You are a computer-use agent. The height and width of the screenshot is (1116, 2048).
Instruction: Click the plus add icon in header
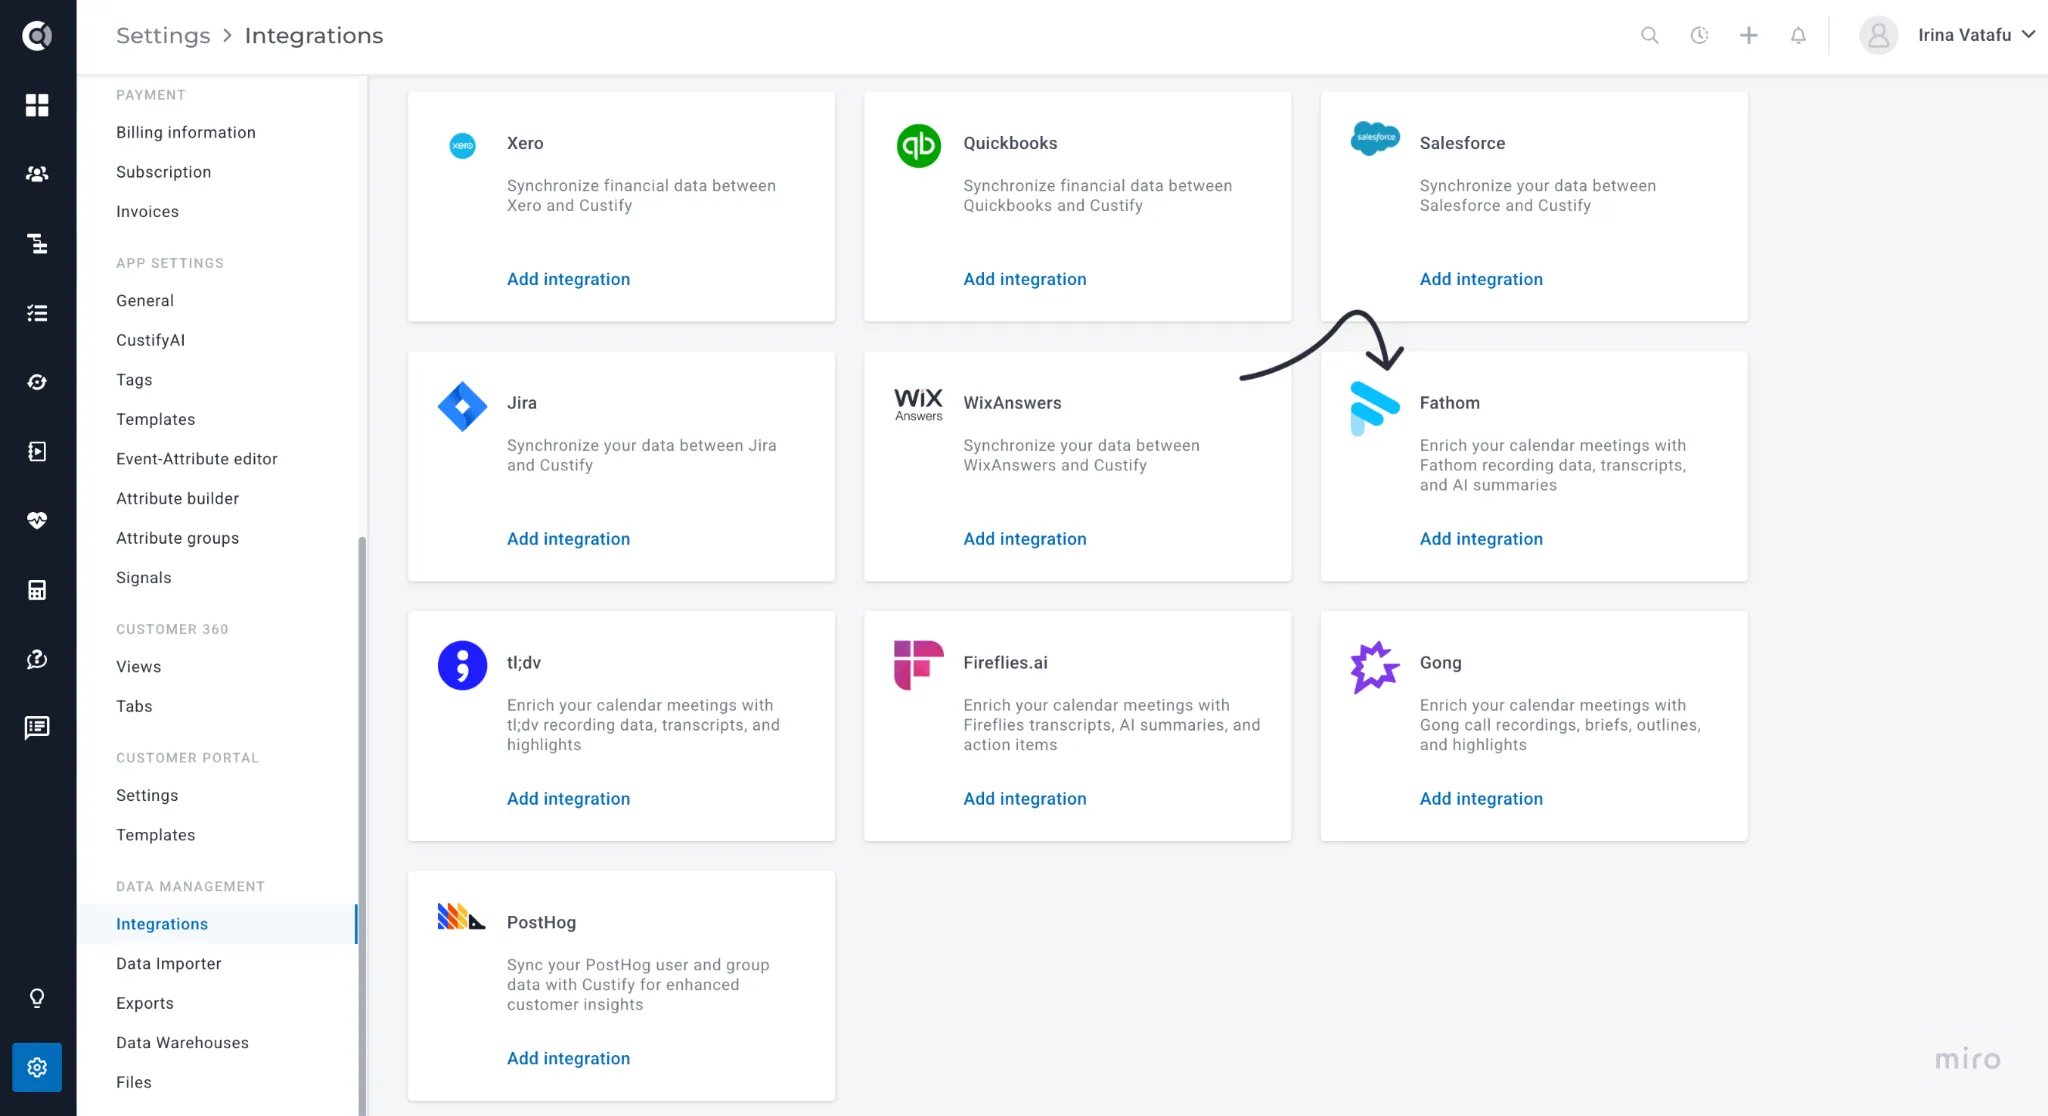(1749, 35)
